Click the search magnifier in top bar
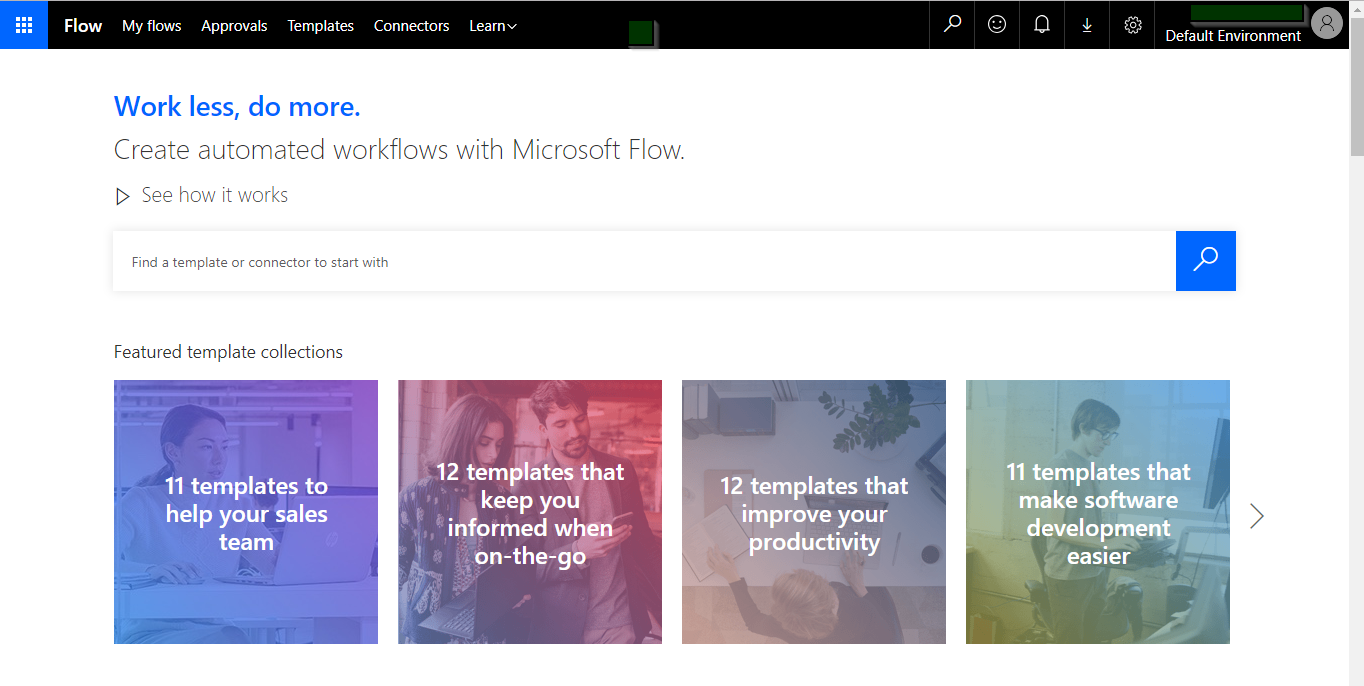 [952, 25]
